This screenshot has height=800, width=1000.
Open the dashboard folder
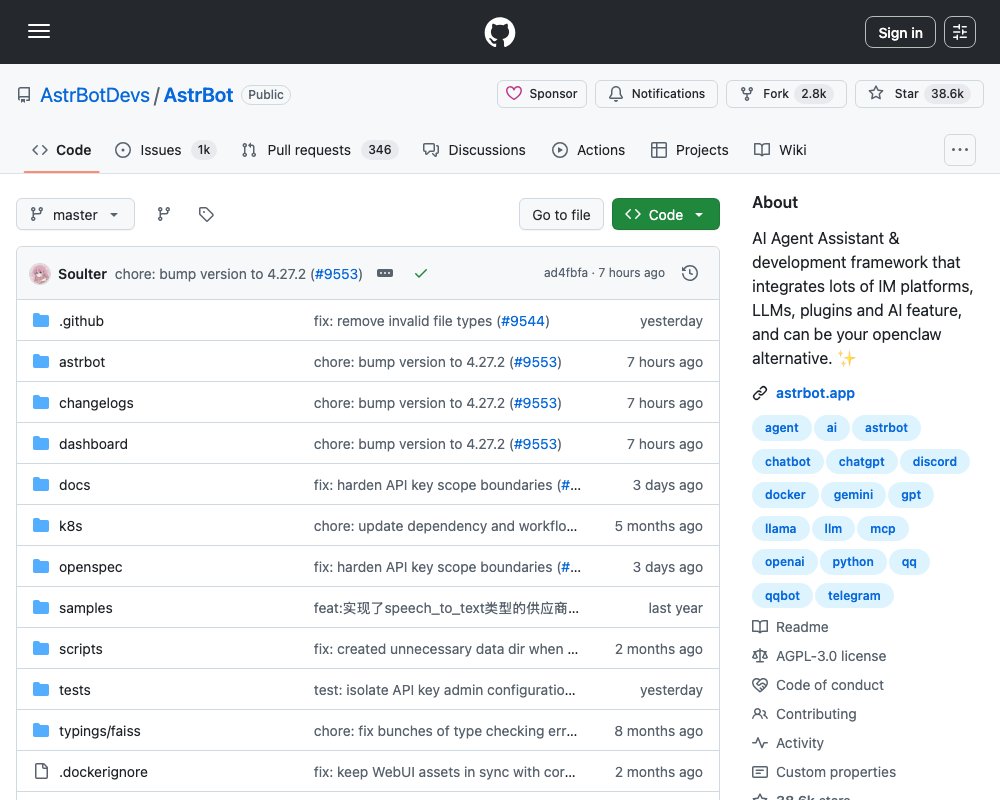93,444
